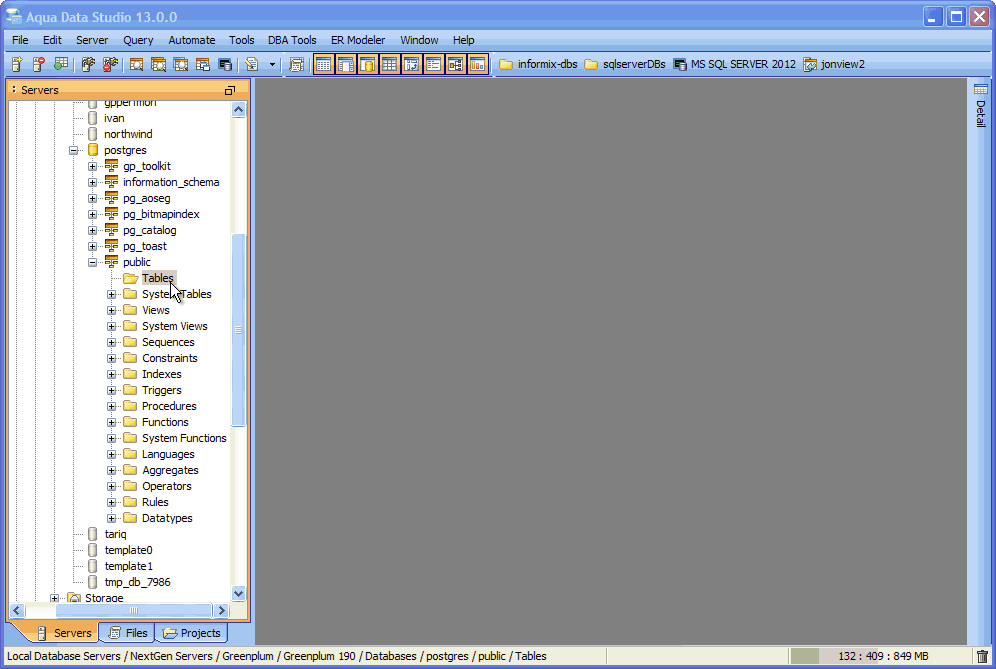This screenshot has height=669, width=996.
Task: Expand the pg_catalog schema
Action: 93,231
